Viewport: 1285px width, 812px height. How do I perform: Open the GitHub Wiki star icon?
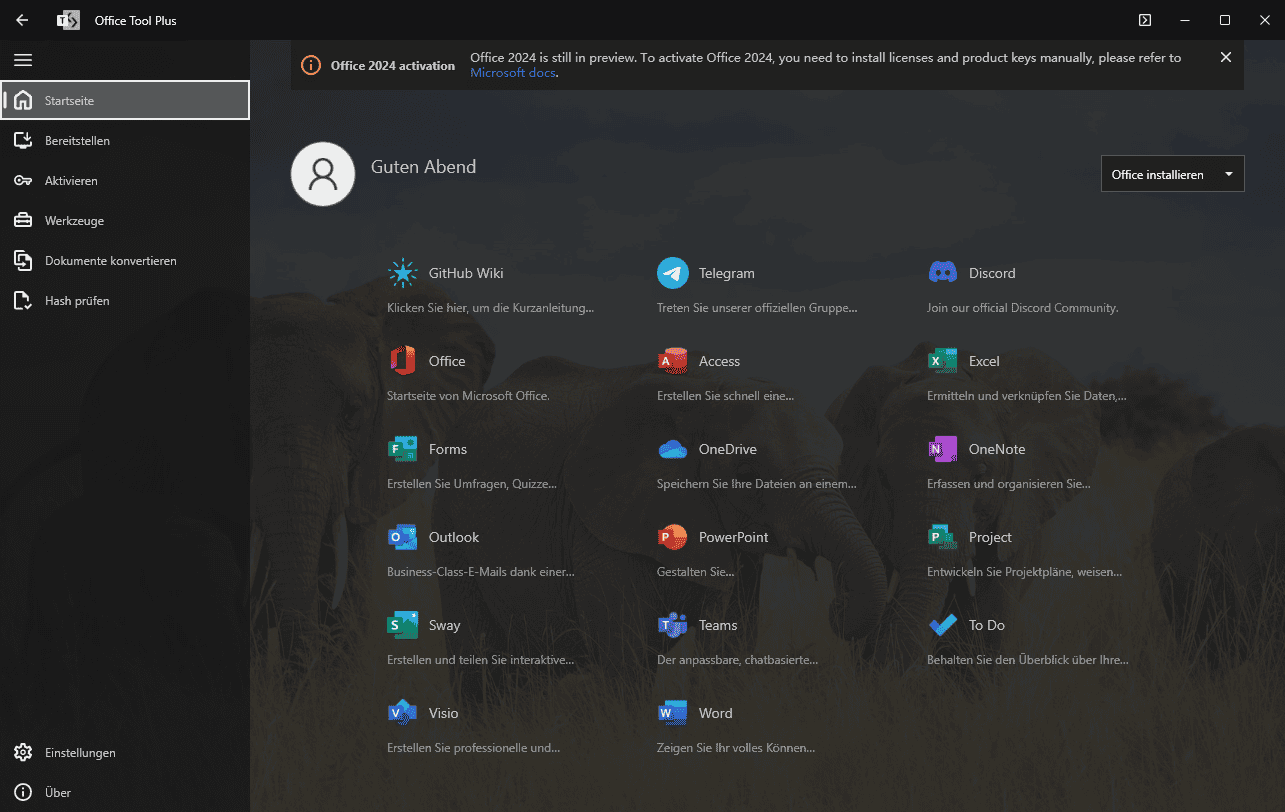[402, 273]
